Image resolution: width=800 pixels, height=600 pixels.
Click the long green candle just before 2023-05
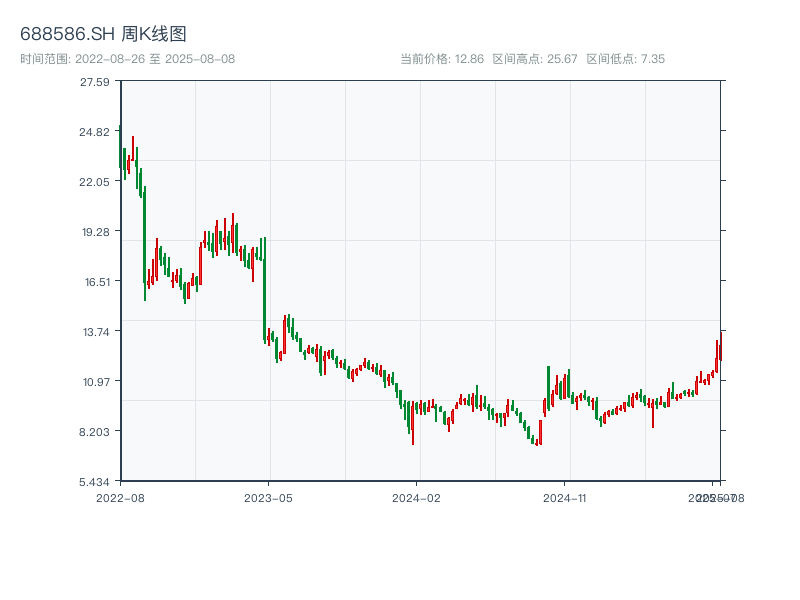pos(264,290)
